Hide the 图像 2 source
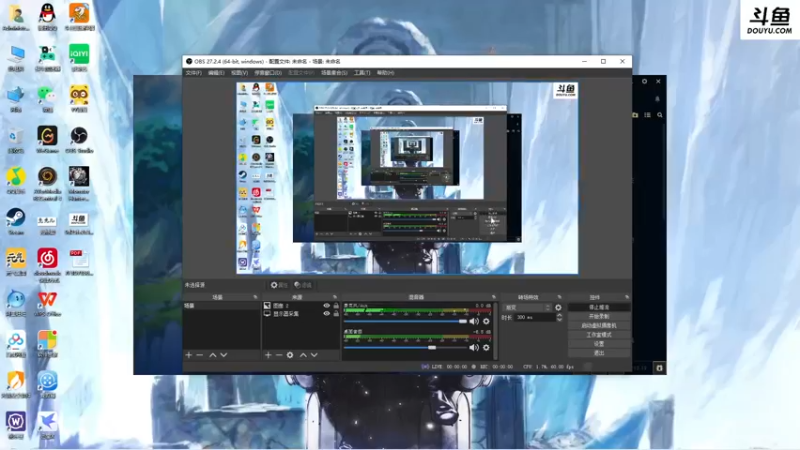The height and width of the screenshot is (450, 800). click(327, 306)
